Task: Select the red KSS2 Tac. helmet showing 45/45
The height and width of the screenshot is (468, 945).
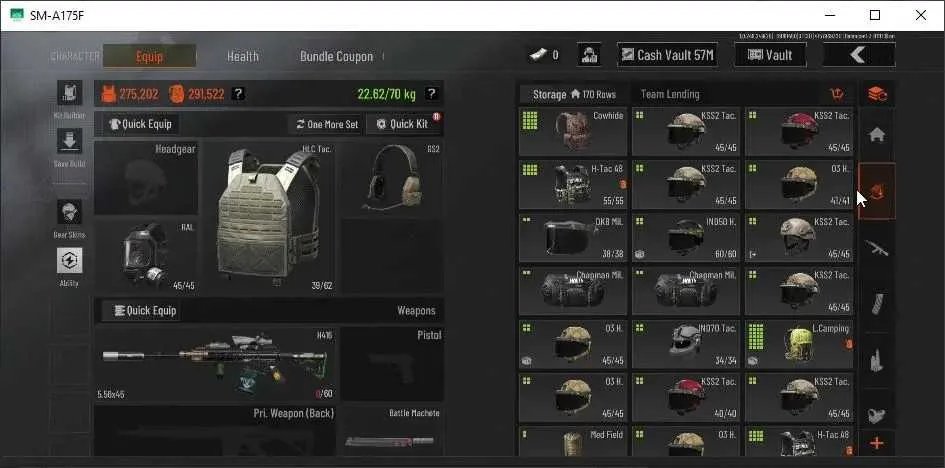Action: [x=799, y=132]
